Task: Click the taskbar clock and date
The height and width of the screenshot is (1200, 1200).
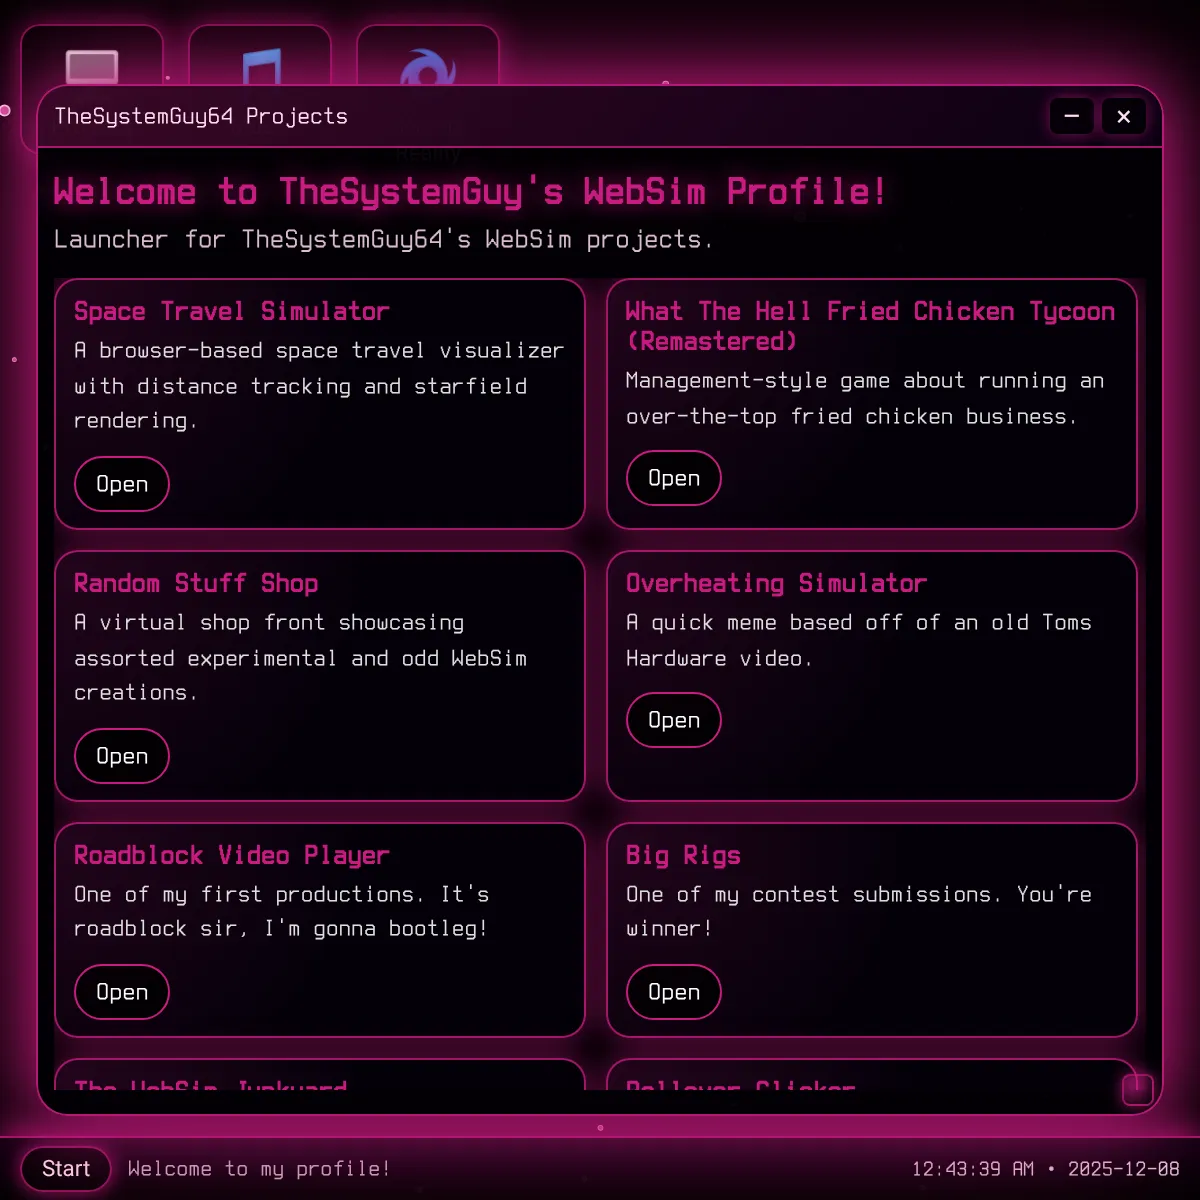Action: pyautogui.click(x=1045, y=1169)
